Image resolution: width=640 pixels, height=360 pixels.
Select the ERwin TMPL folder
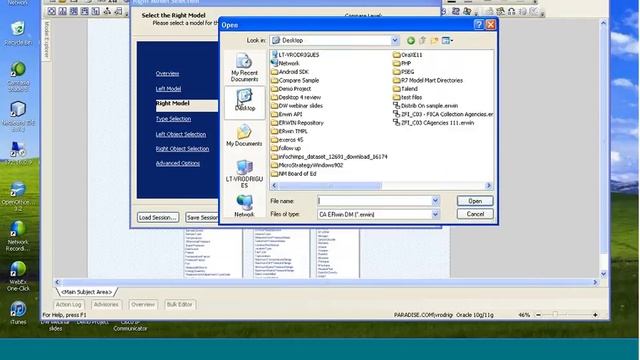click(289, 131)
